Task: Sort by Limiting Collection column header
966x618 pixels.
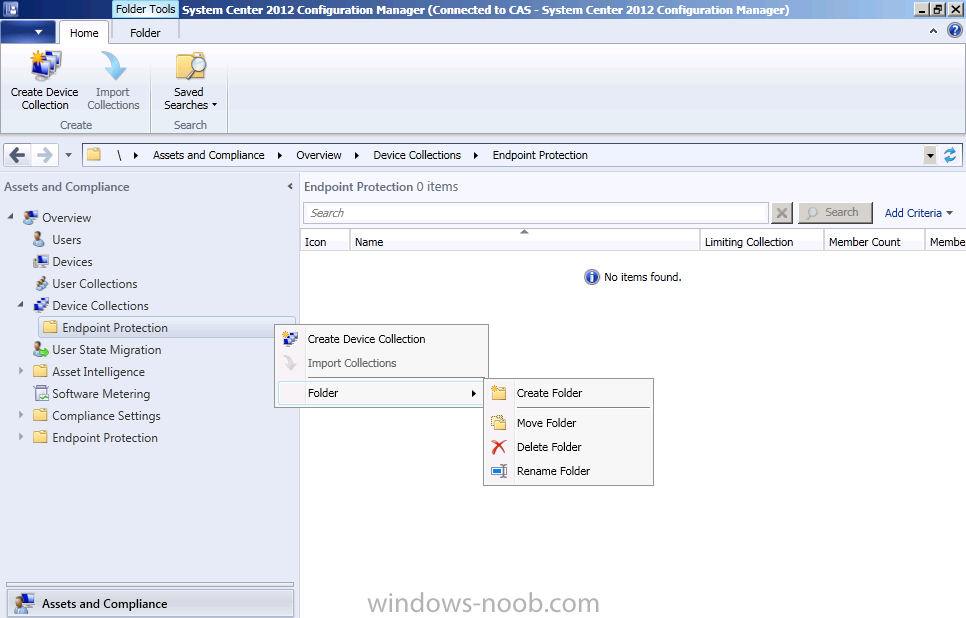Action: coord(761,242)
